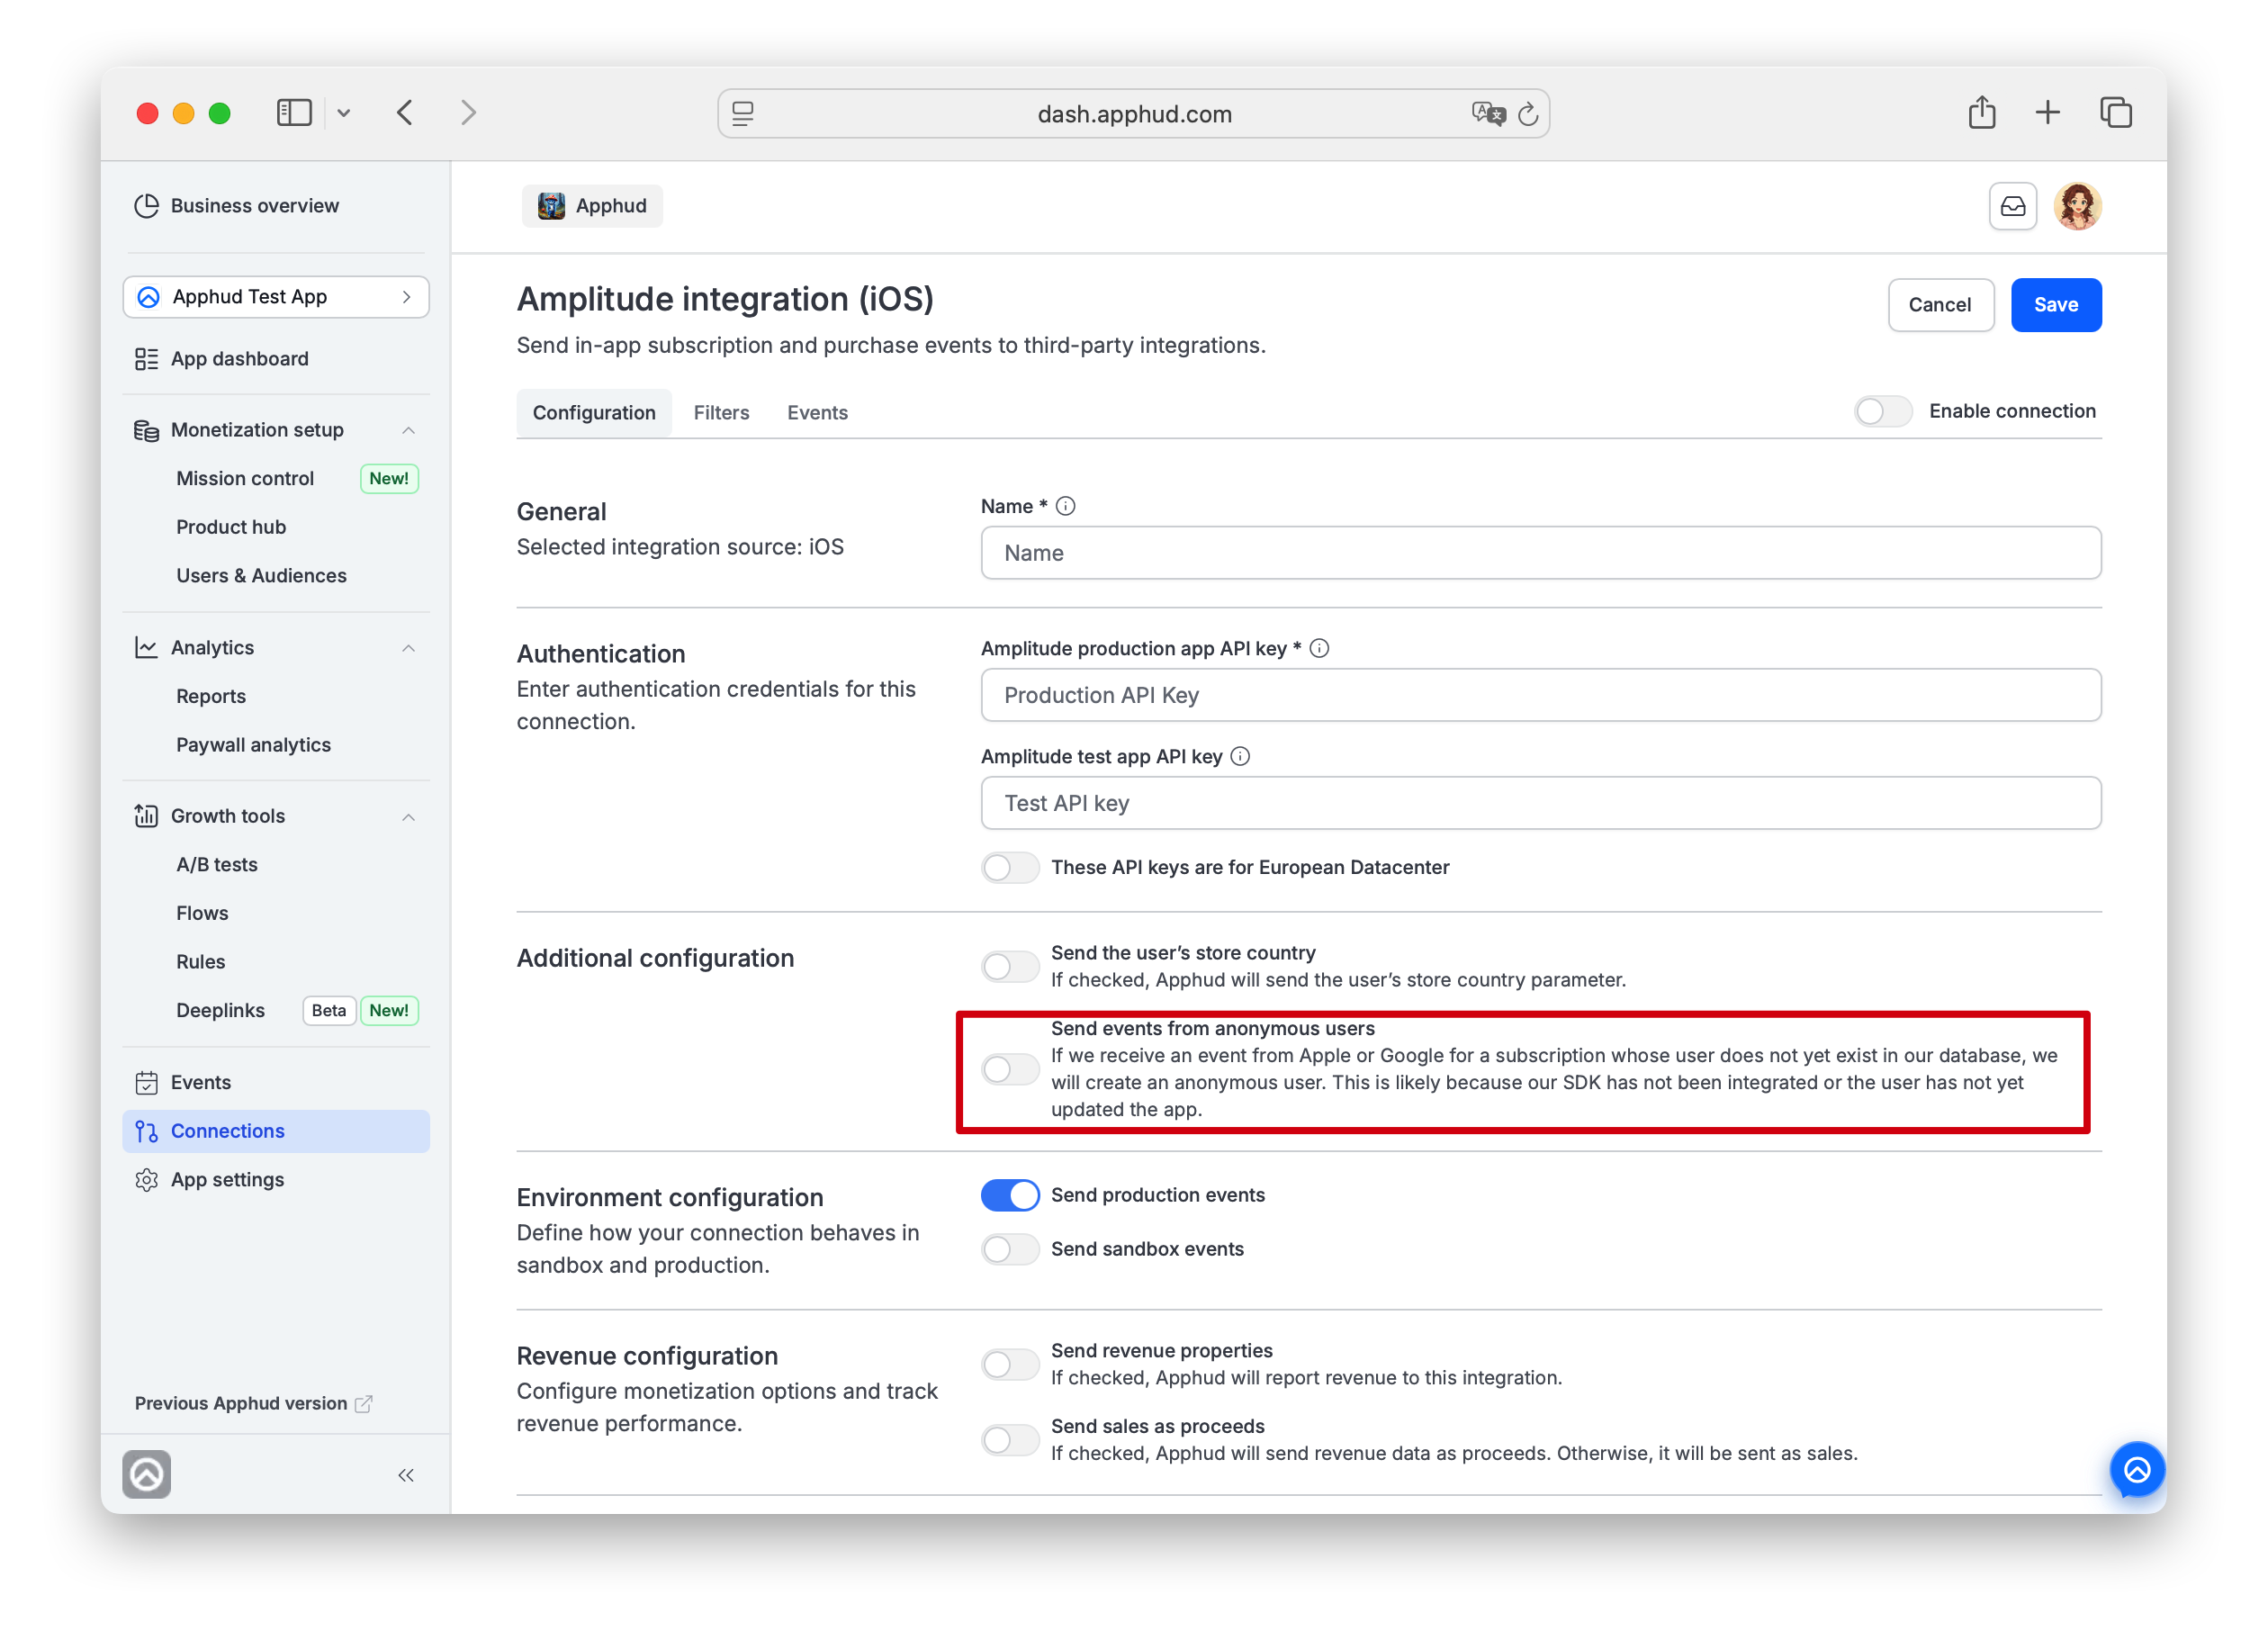Screen dimensions: 2268x1649
Task: Click the Name field info icon
Action: tap(1066, 506)
